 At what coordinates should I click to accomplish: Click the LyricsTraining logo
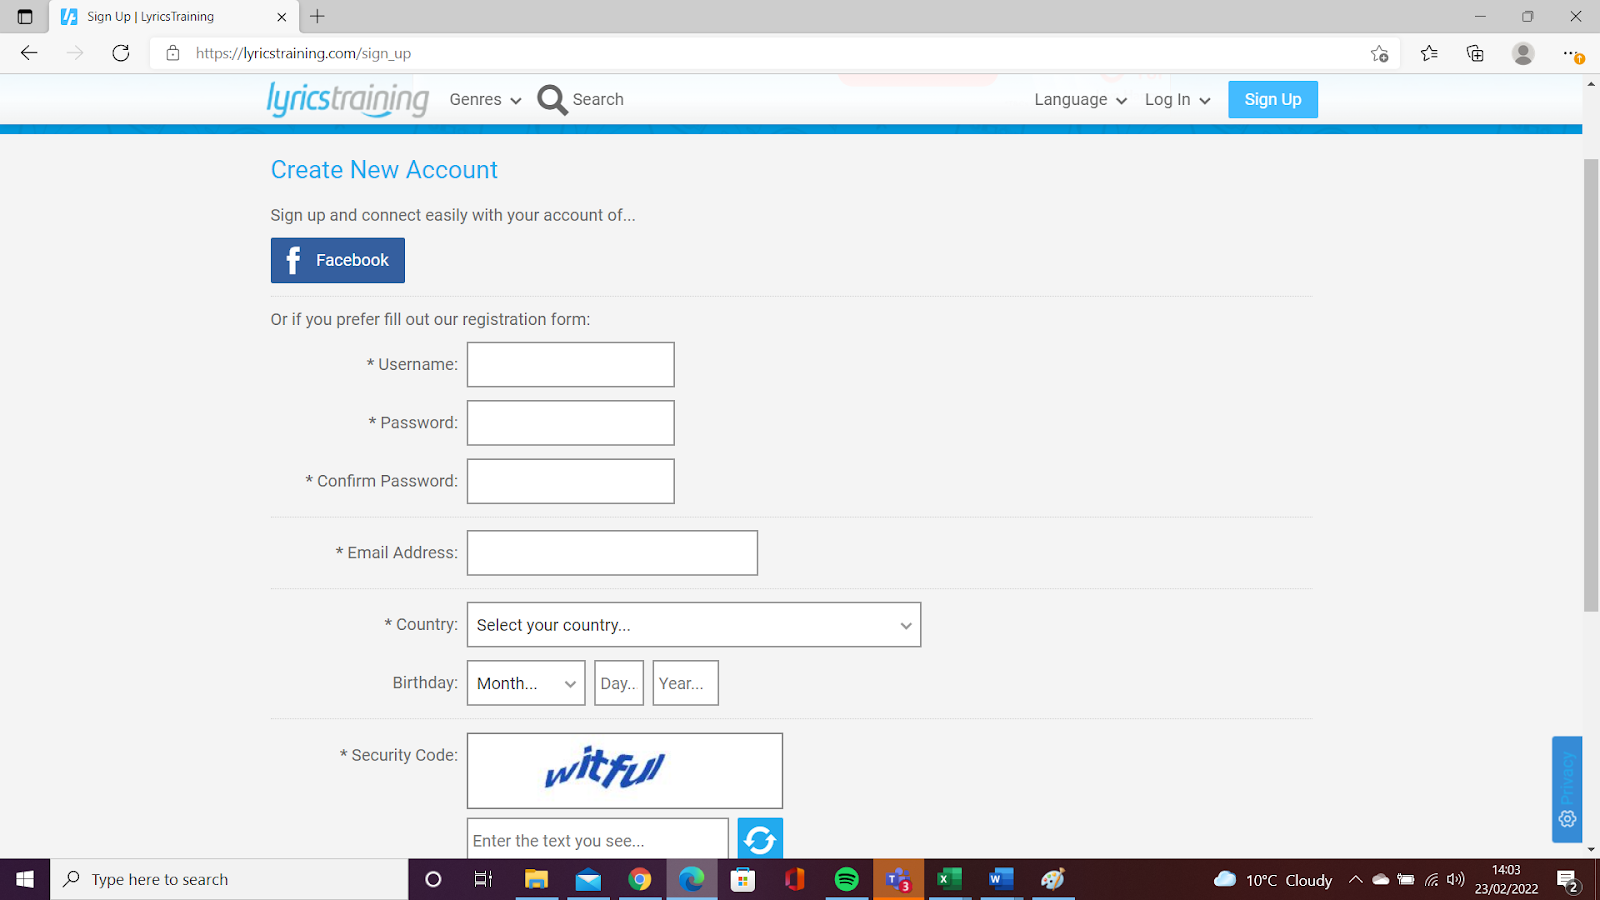click(348, 99)
